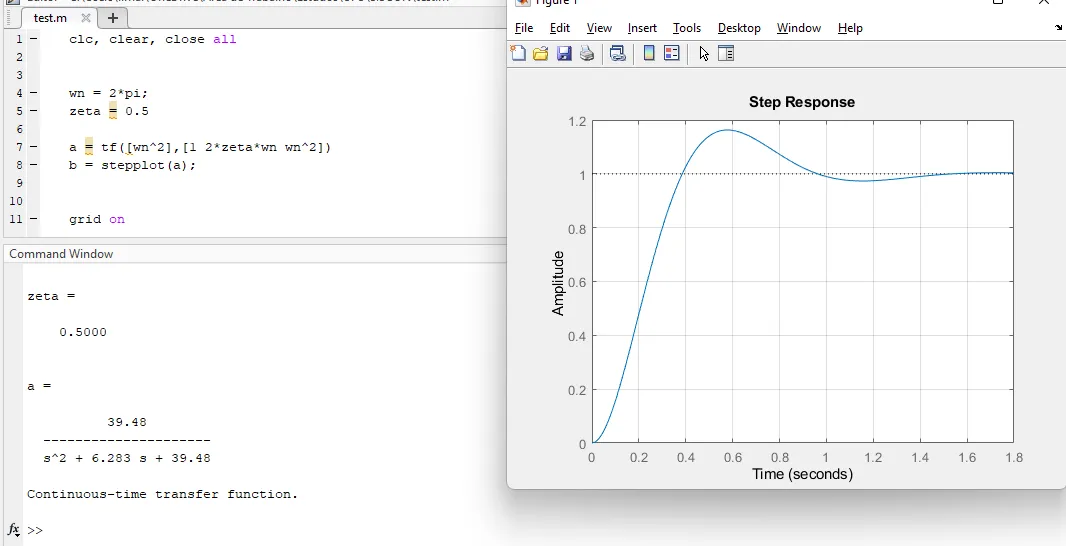This screenshot has width=1066, height=546.
Task: Click the Insert Legend icon
Action: tap(672, 54)
